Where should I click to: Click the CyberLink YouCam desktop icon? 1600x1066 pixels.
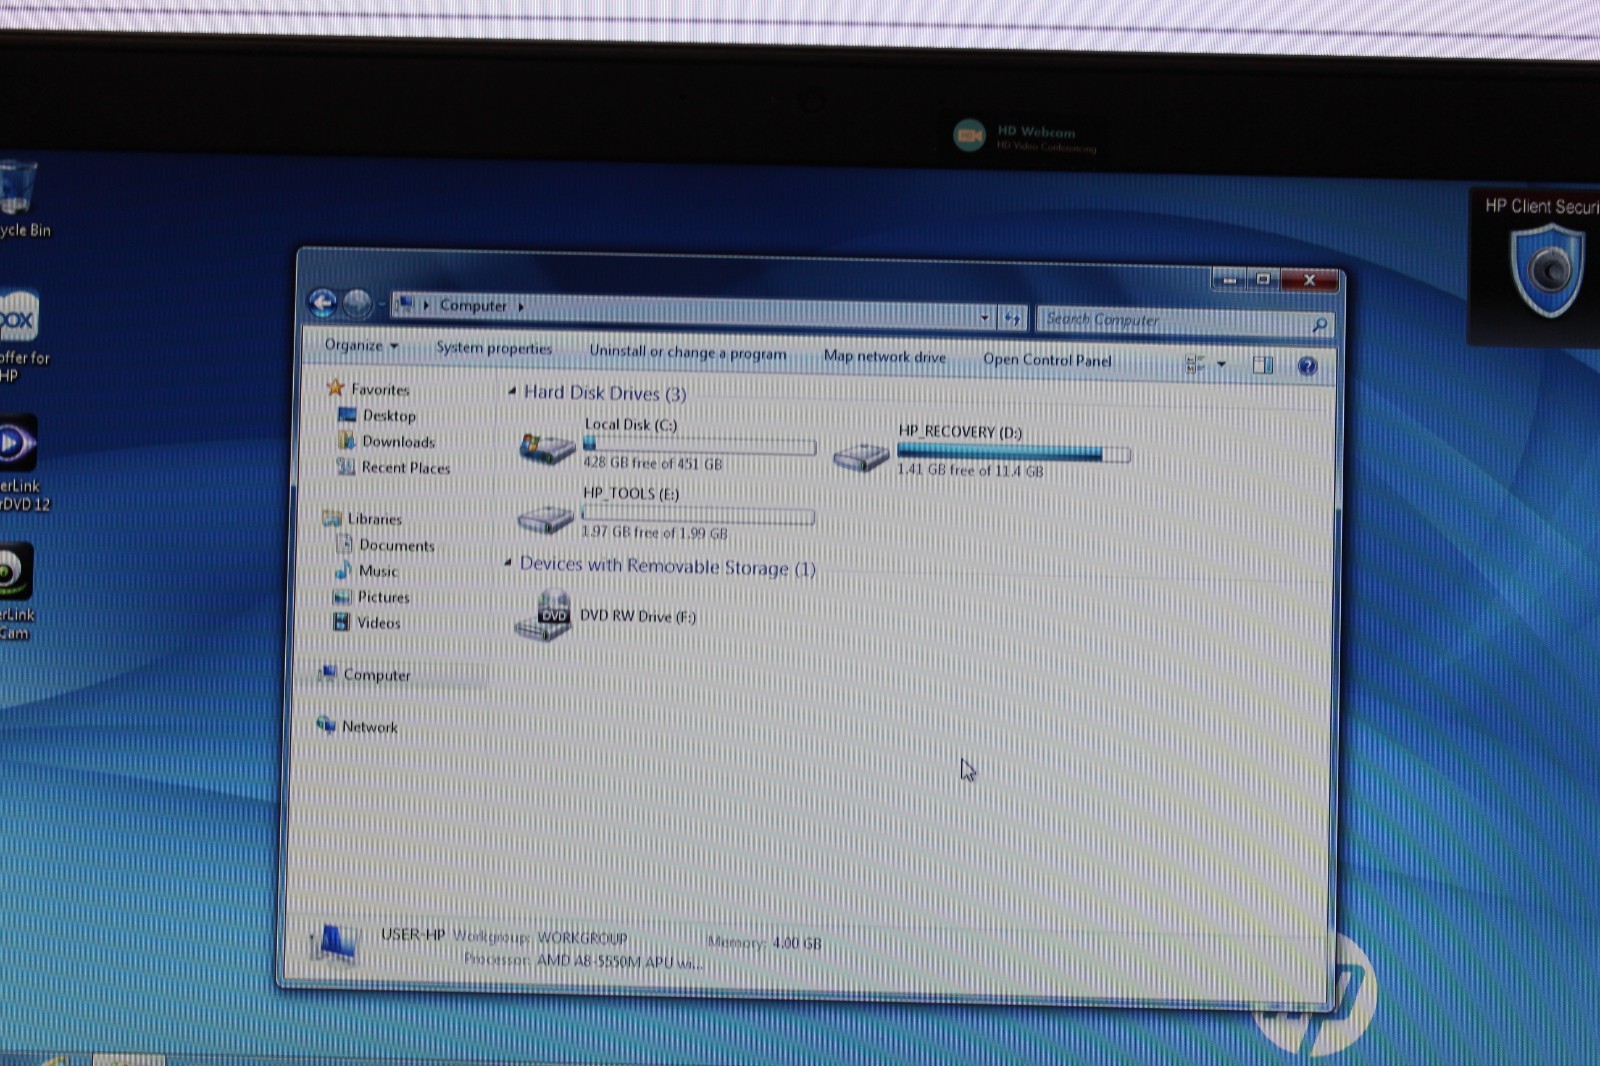point(14,571)
